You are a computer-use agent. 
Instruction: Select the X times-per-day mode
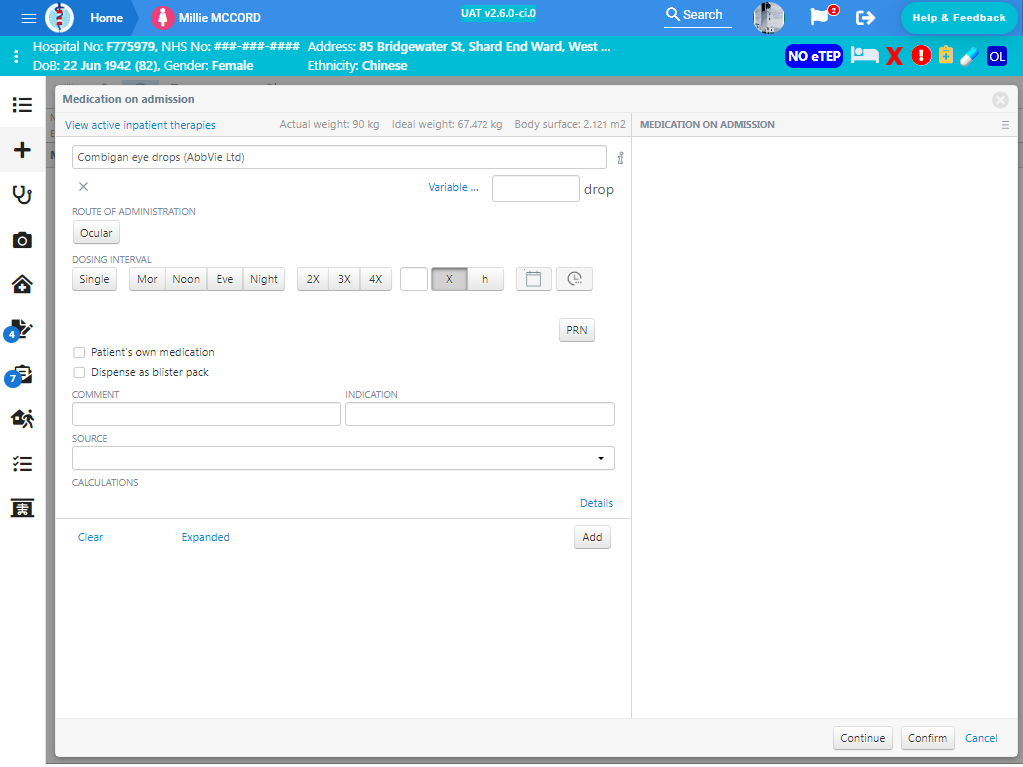click(x=450, y=279)
